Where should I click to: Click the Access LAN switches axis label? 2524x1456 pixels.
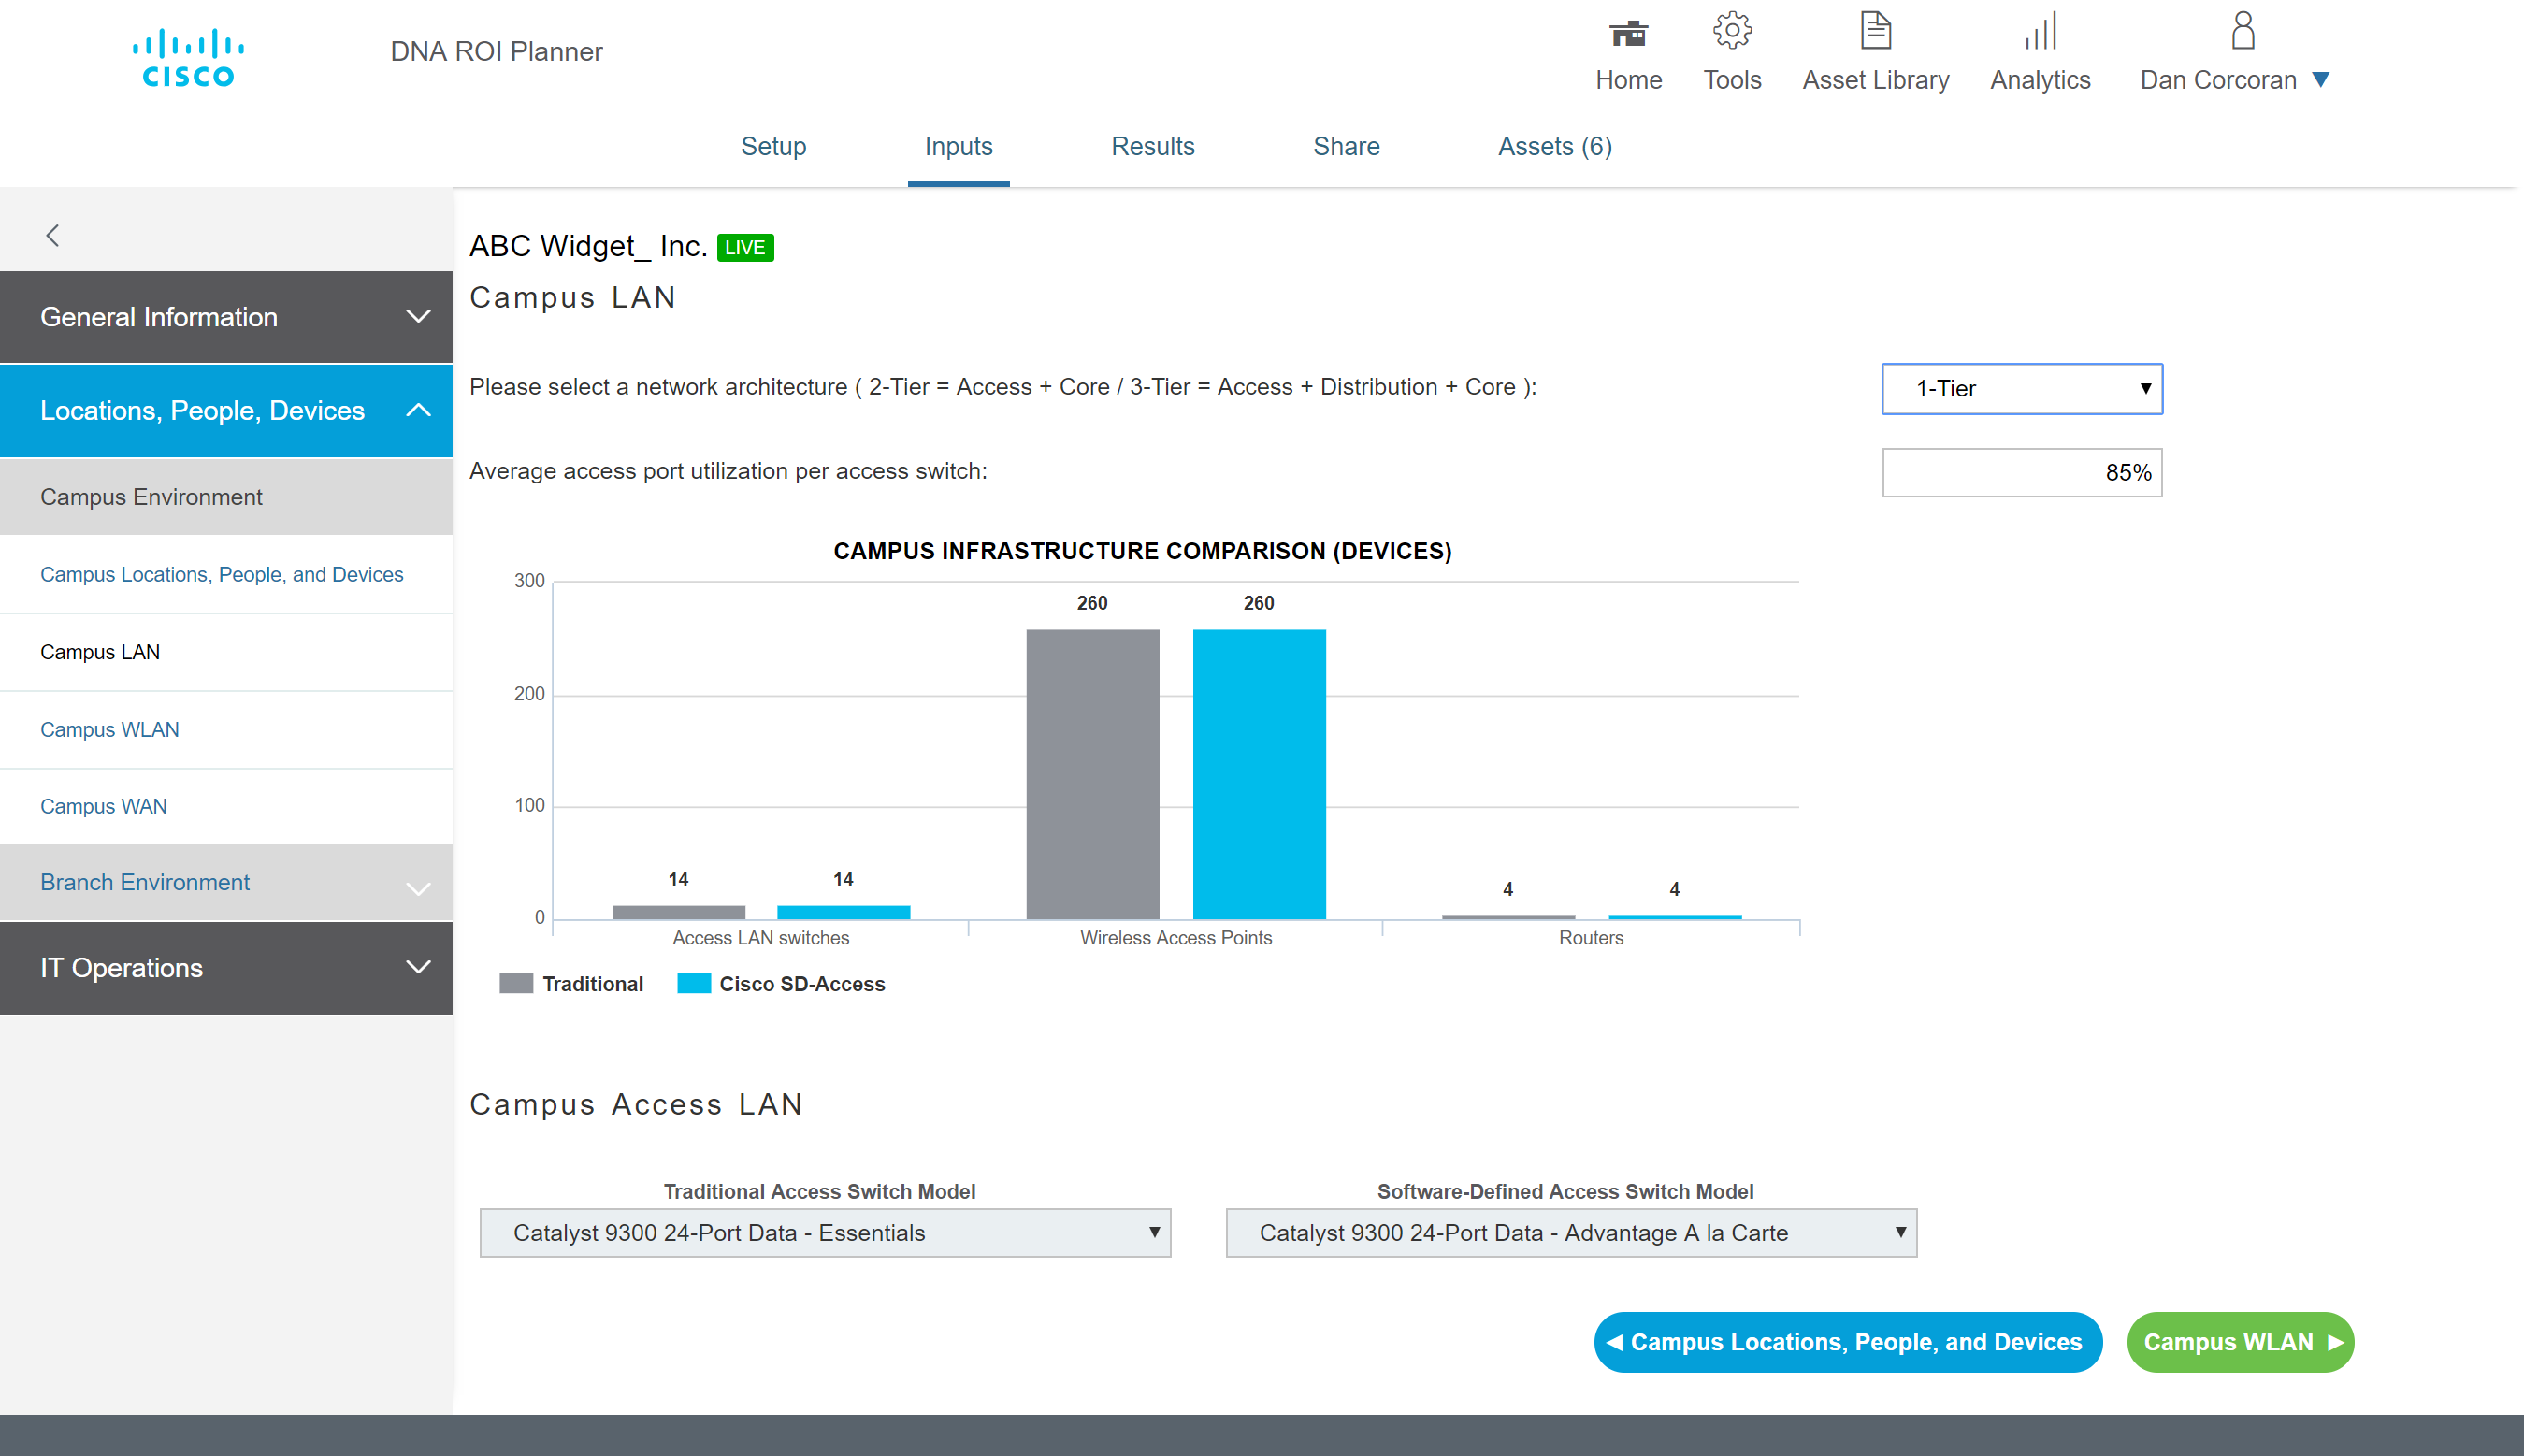[x=760, y=938]
